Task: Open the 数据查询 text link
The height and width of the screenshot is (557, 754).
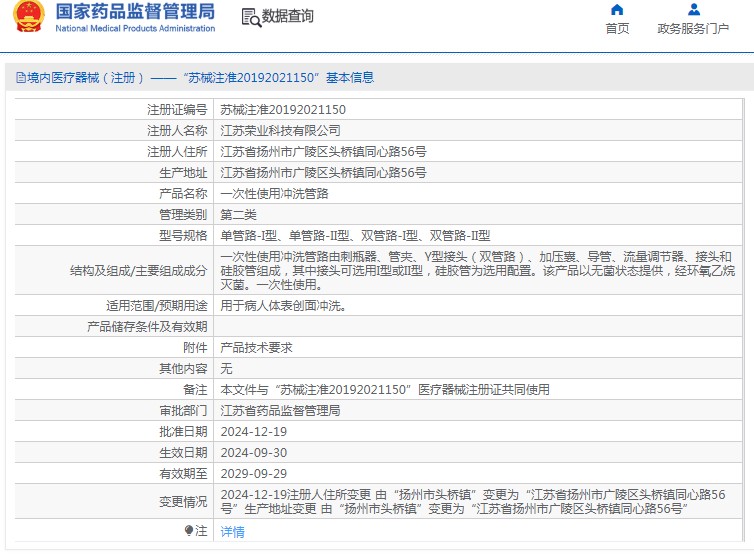Action: click(288, 16)
